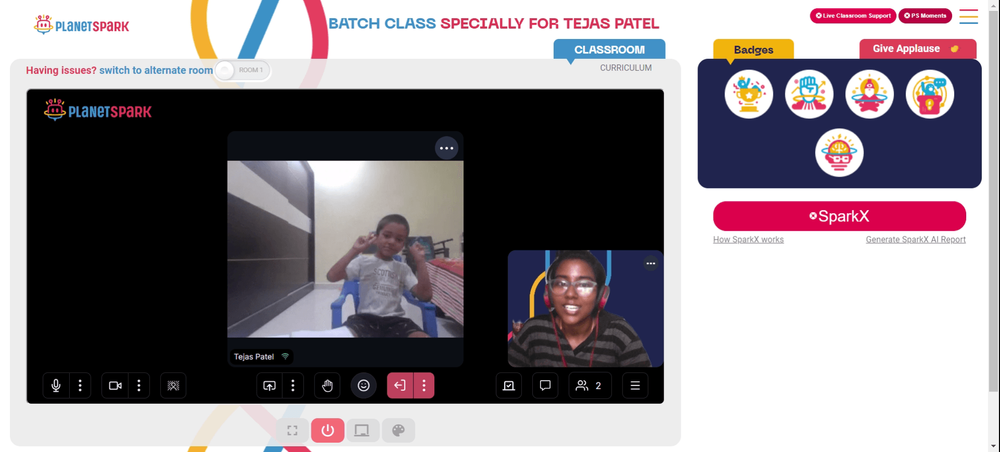This screenshot has width=1000, height=452.
Task: Award the glasses lightbulb badge
Action: [839, 153]
